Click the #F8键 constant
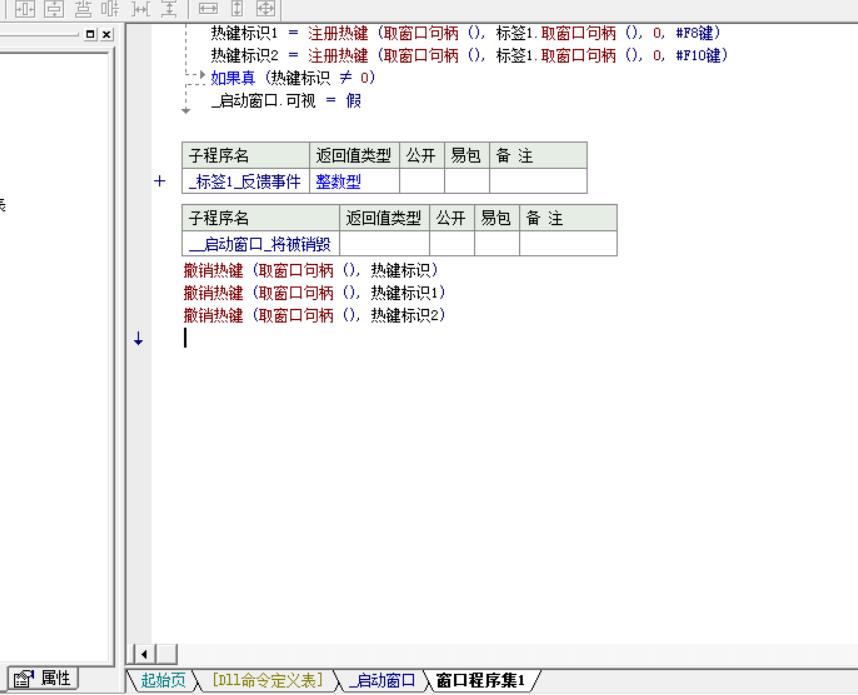Screen dimensions: 858x695 [x=695, y=33]
